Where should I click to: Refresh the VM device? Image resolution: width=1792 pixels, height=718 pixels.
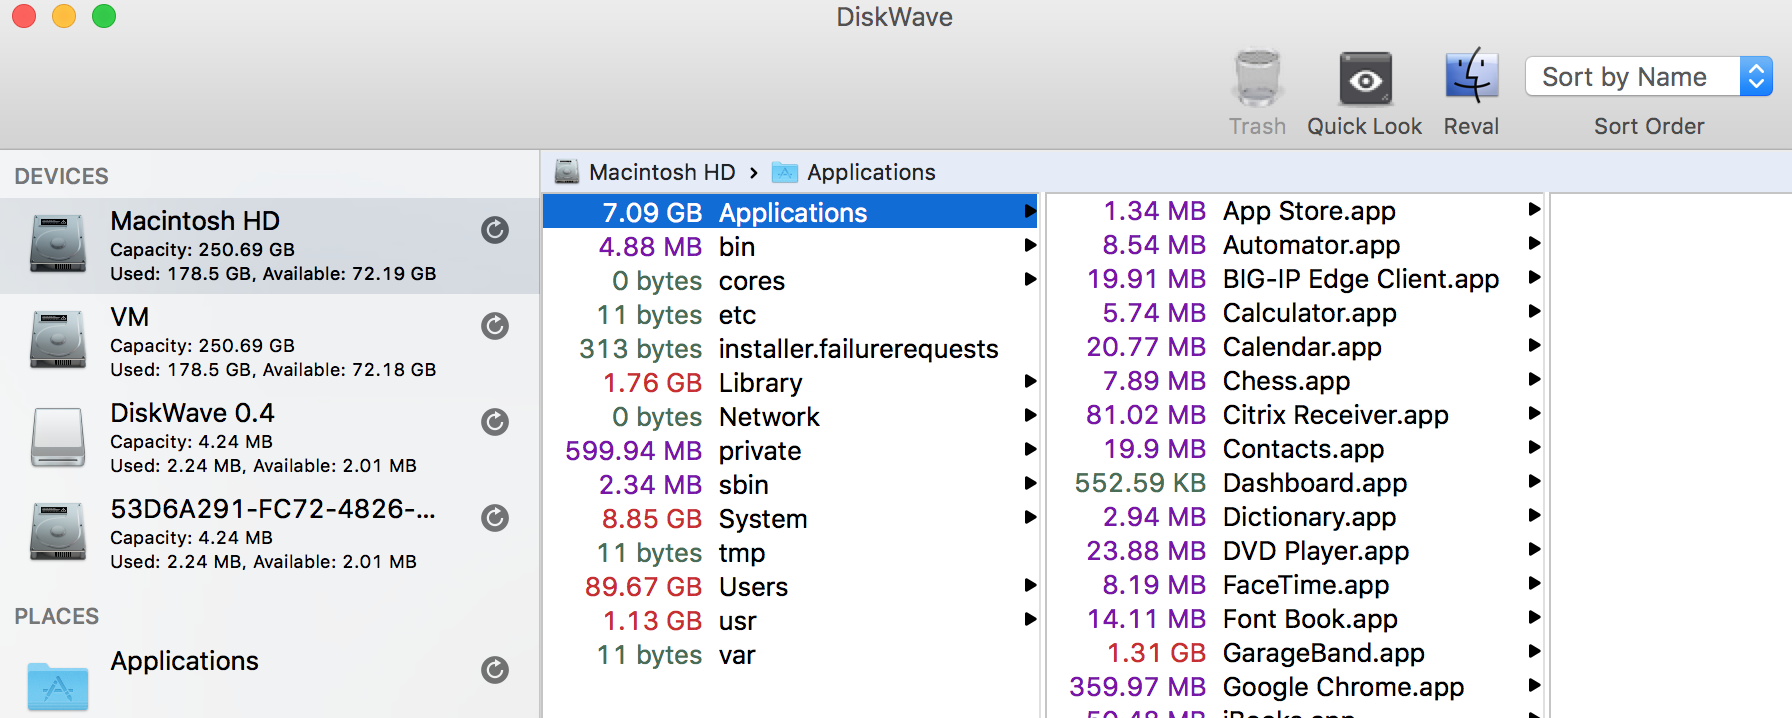[495, 326]
